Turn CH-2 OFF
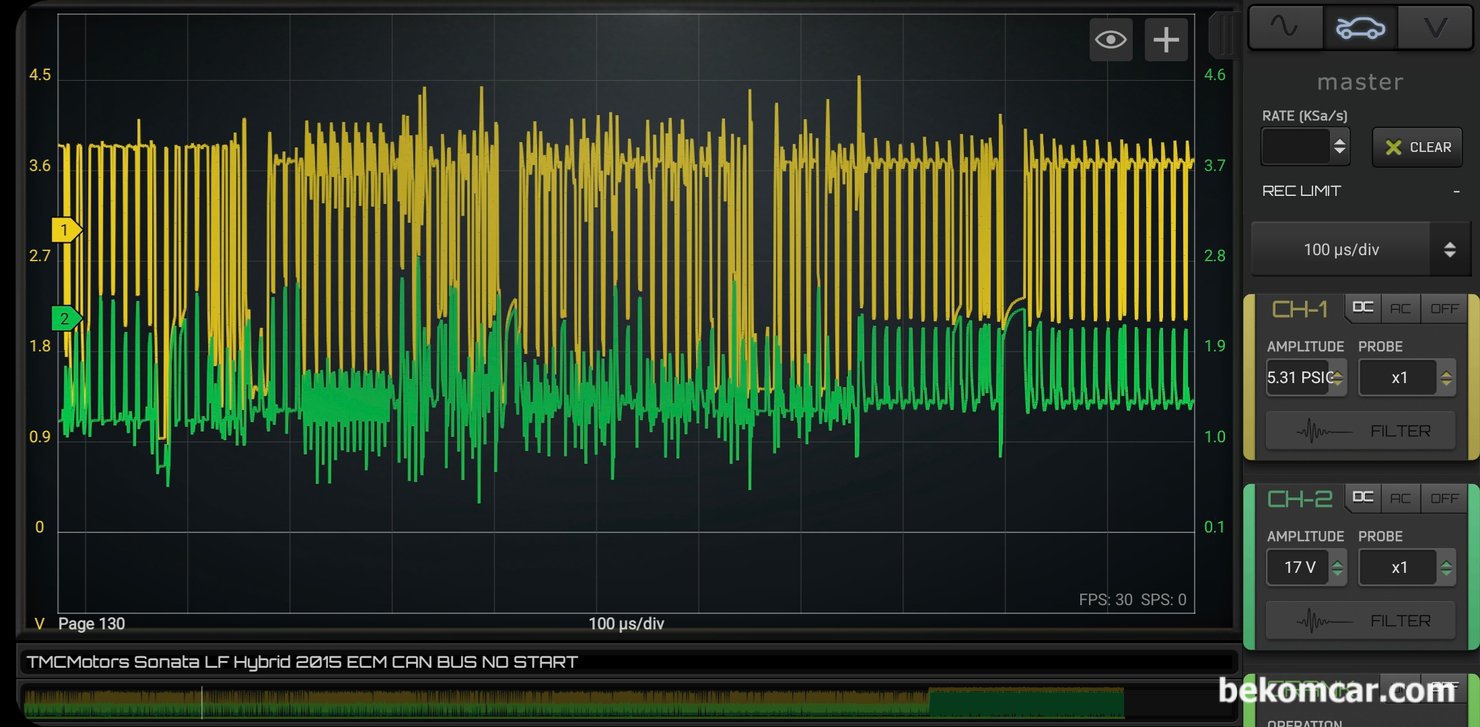This screenshot has height=727, width=1480. click(x=1444, y=498)
